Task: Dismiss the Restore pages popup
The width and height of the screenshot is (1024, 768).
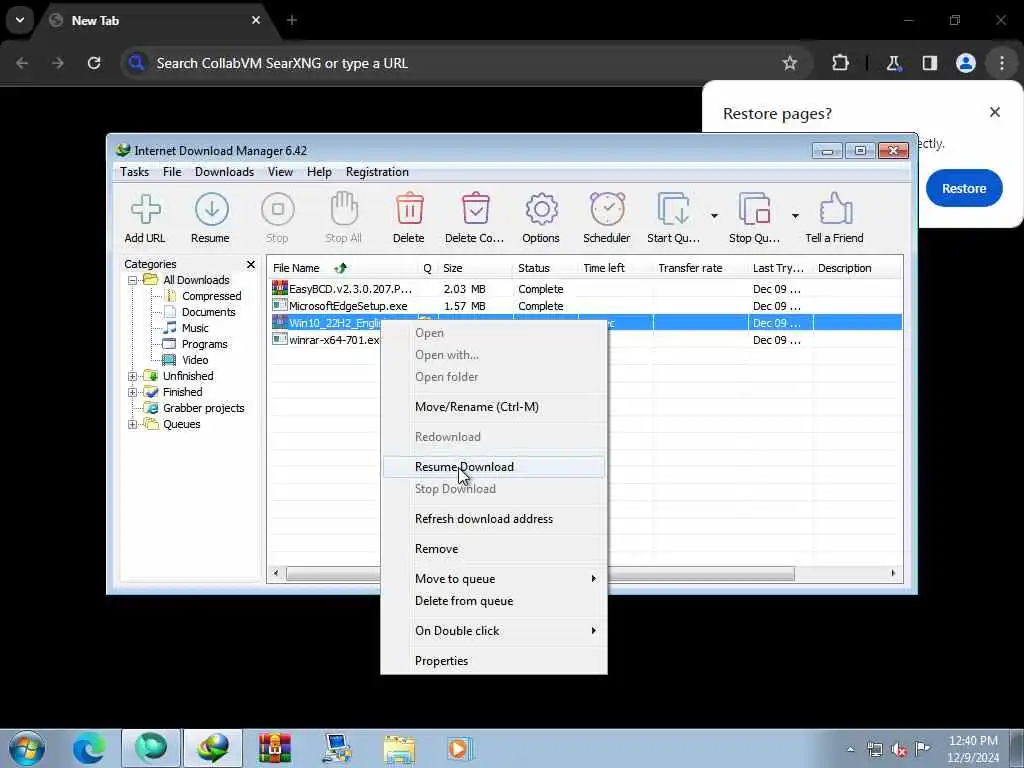Action: 995,112
